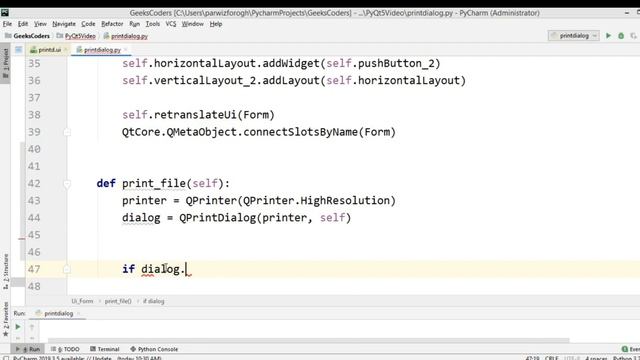Open the Window menu
This screenshot has width=640, height=360.
[x=192, y=24]
